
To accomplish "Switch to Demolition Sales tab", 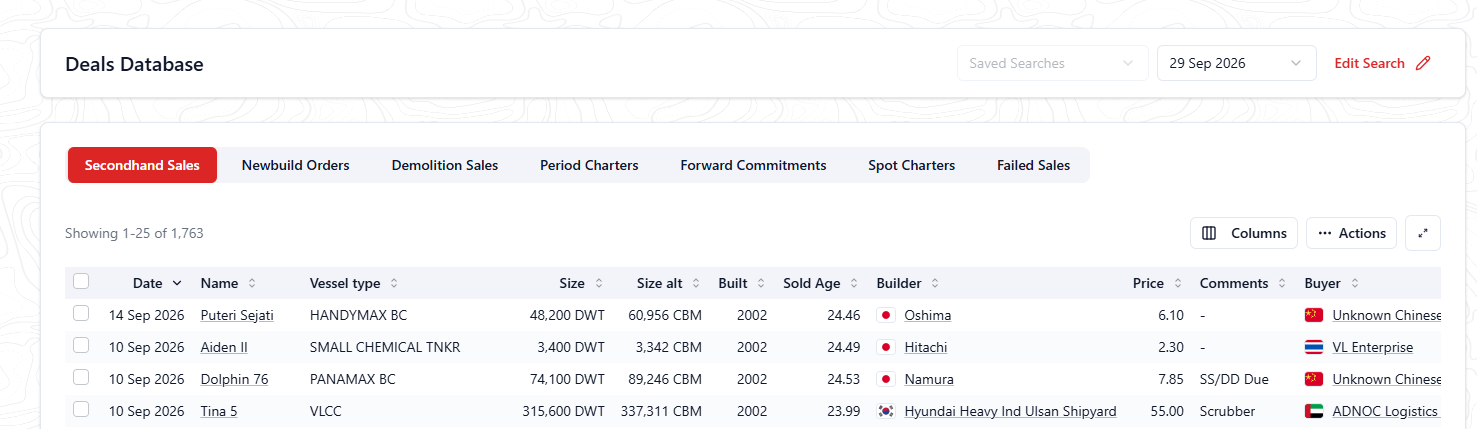I will pyautogui.click(x=445, y=165).
